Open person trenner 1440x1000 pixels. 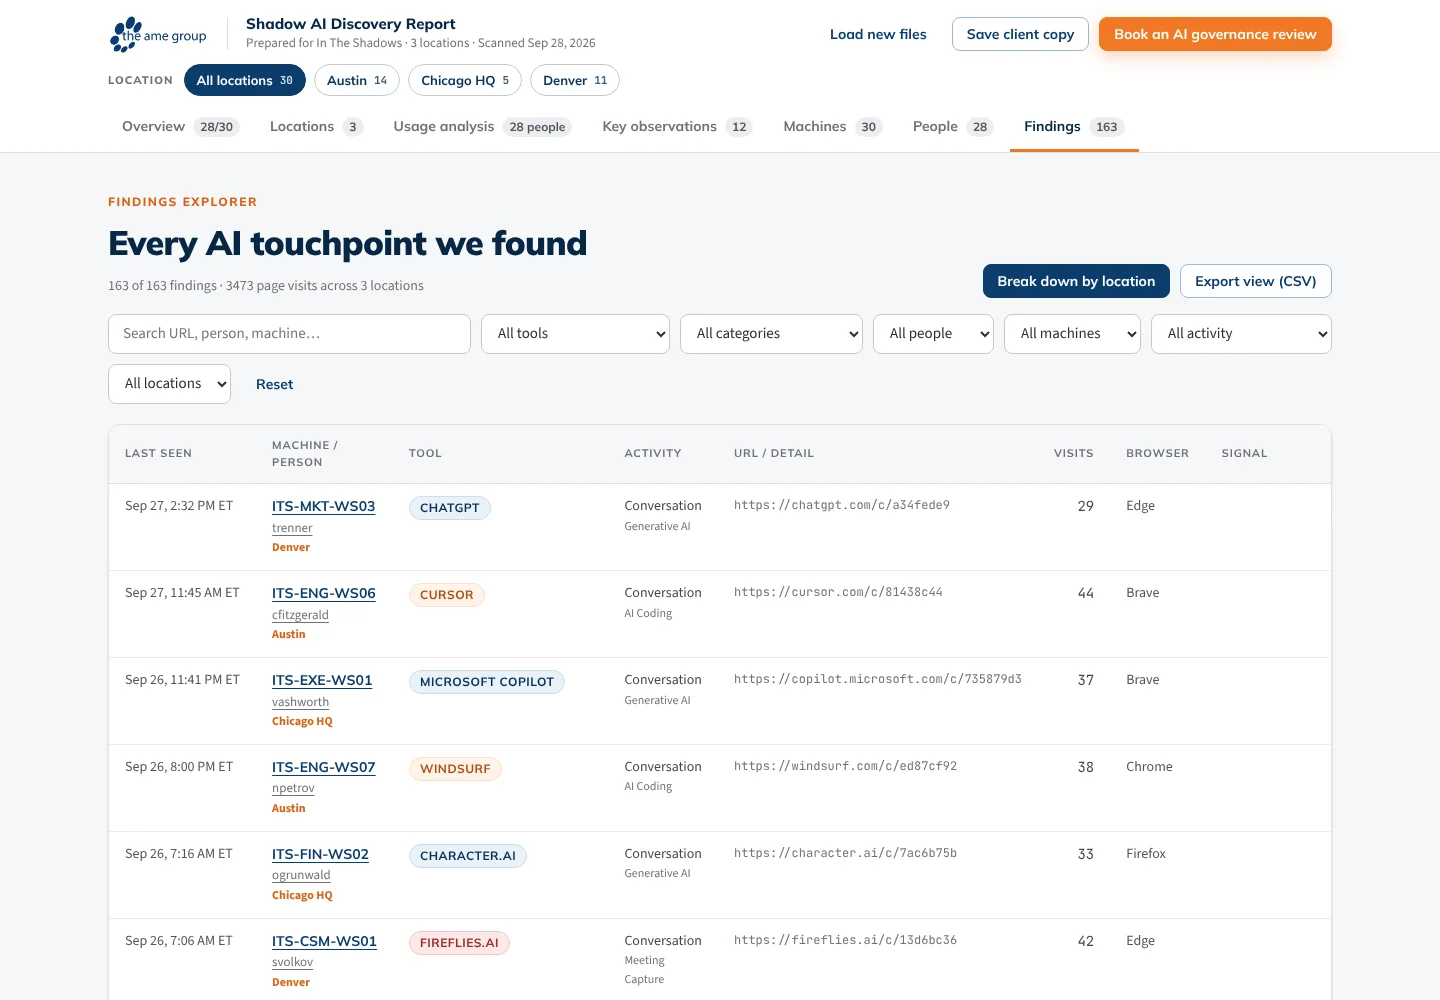tap(292, 528)
